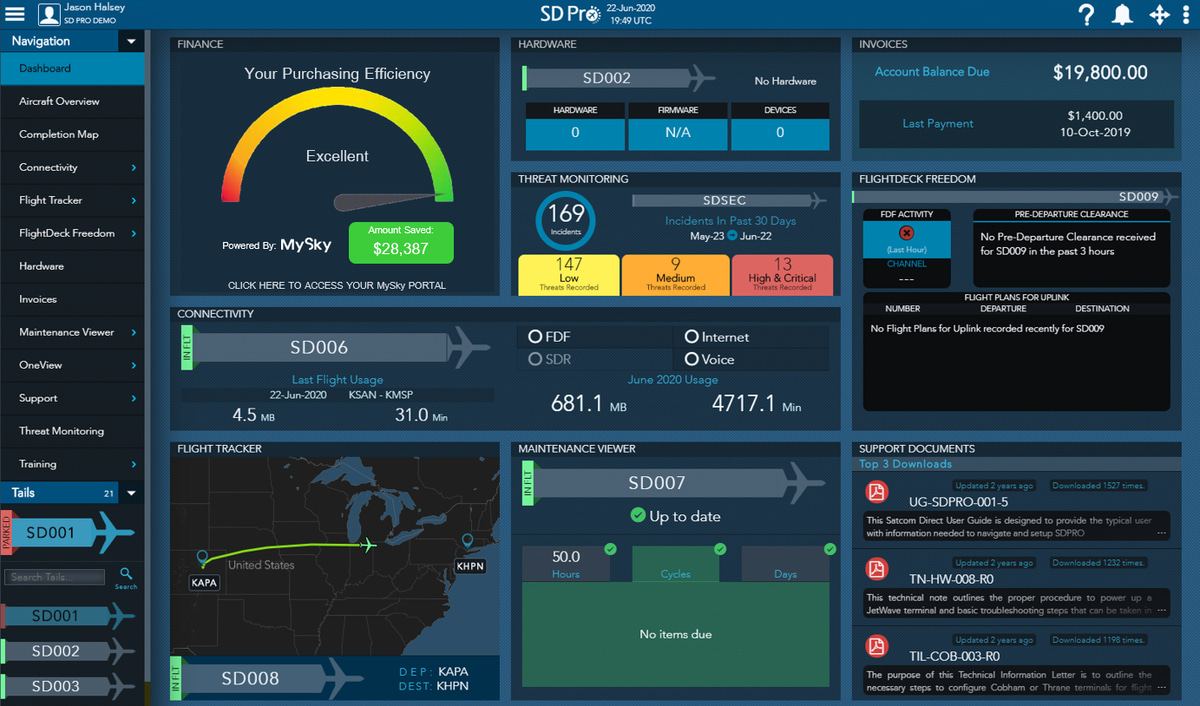This screenshot has width=1200, height=706.
Task: Select the Voice radio button
Action: [691, 359]
